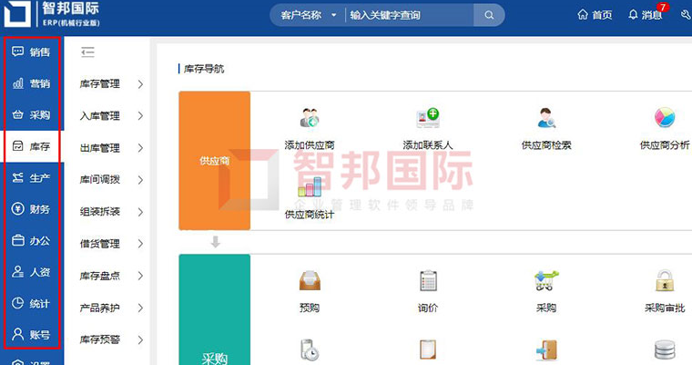The width and height of the screenshot is (695, 381).
Task: Click the search magnifier button
Action: (x=489, y=15)
